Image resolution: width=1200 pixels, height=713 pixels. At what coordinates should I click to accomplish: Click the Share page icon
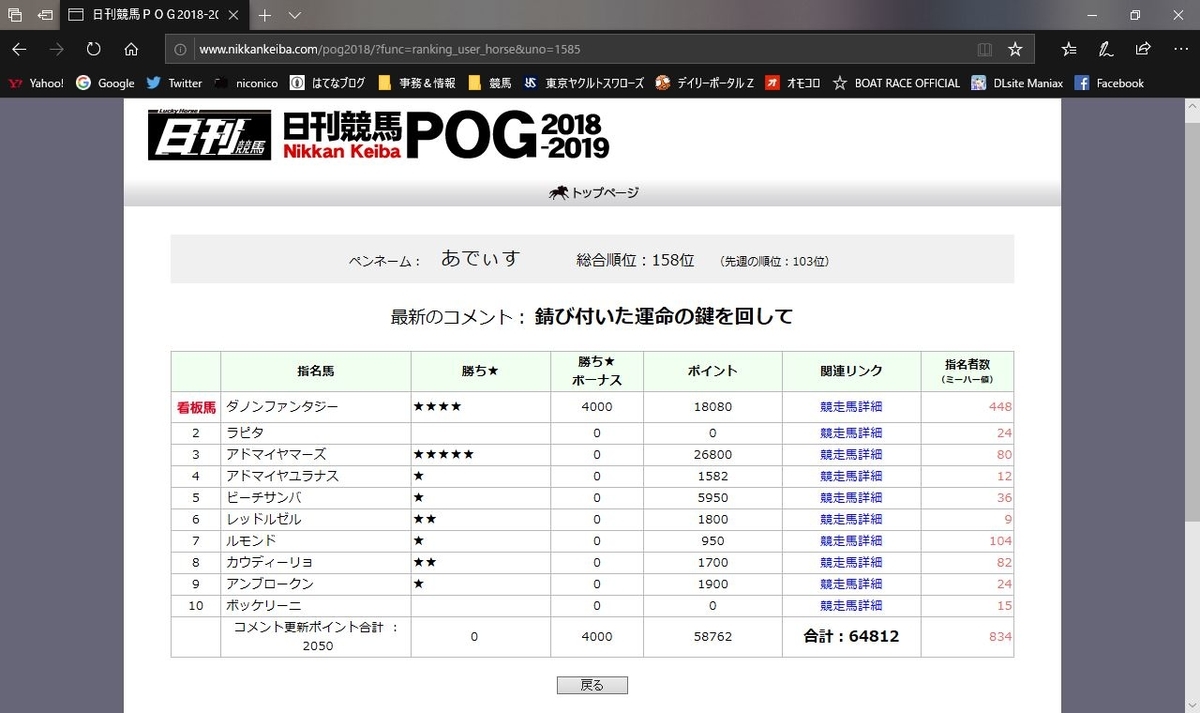(1143, 49)
